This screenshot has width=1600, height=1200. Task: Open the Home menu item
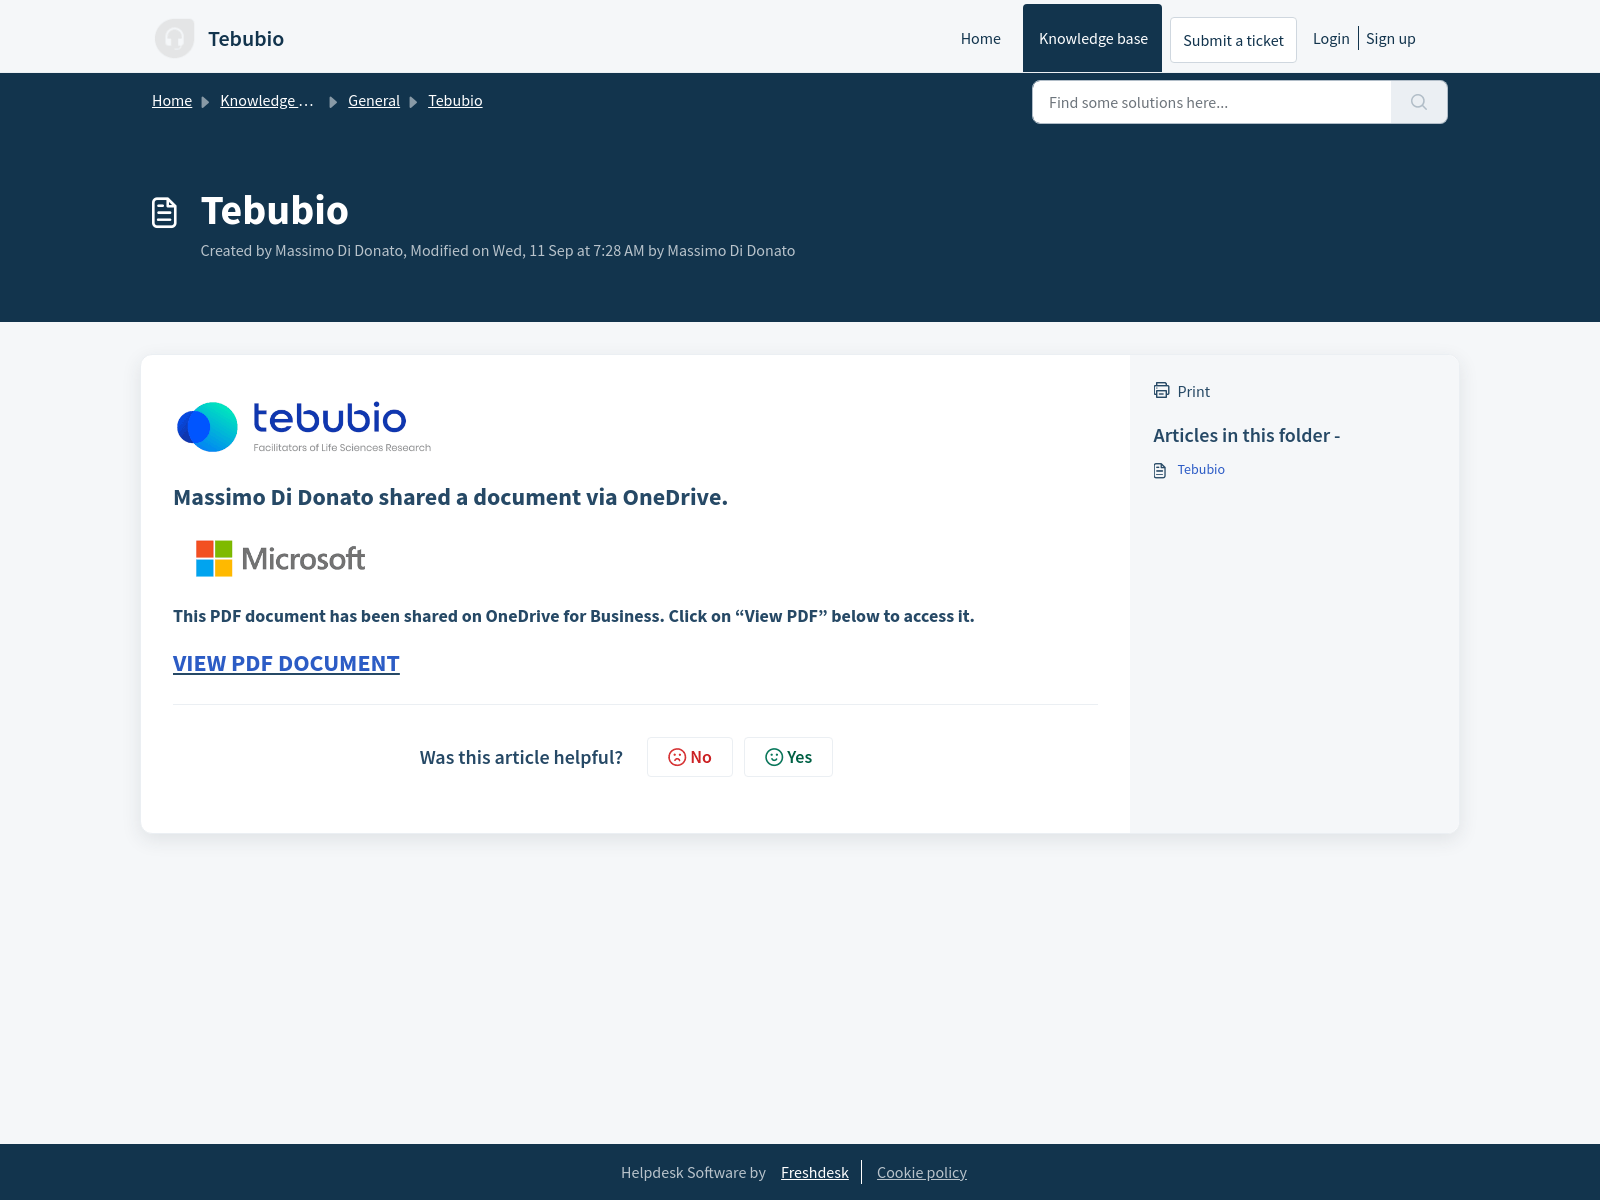(x=980, y=38)
